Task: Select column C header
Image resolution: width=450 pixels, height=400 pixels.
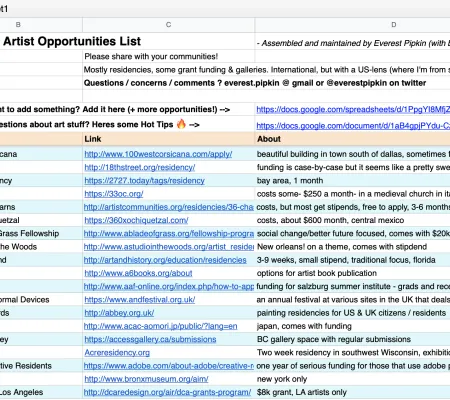Action: 168,25
